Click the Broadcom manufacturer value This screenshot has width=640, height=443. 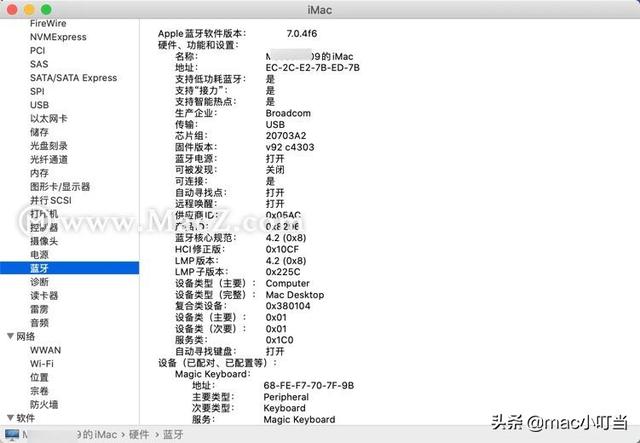coord(288,113)
